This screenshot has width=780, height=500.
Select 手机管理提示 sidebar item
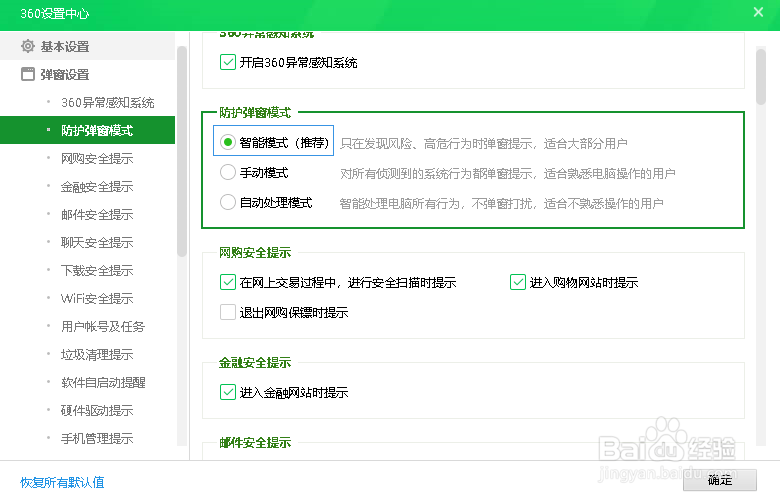[97, 439]
